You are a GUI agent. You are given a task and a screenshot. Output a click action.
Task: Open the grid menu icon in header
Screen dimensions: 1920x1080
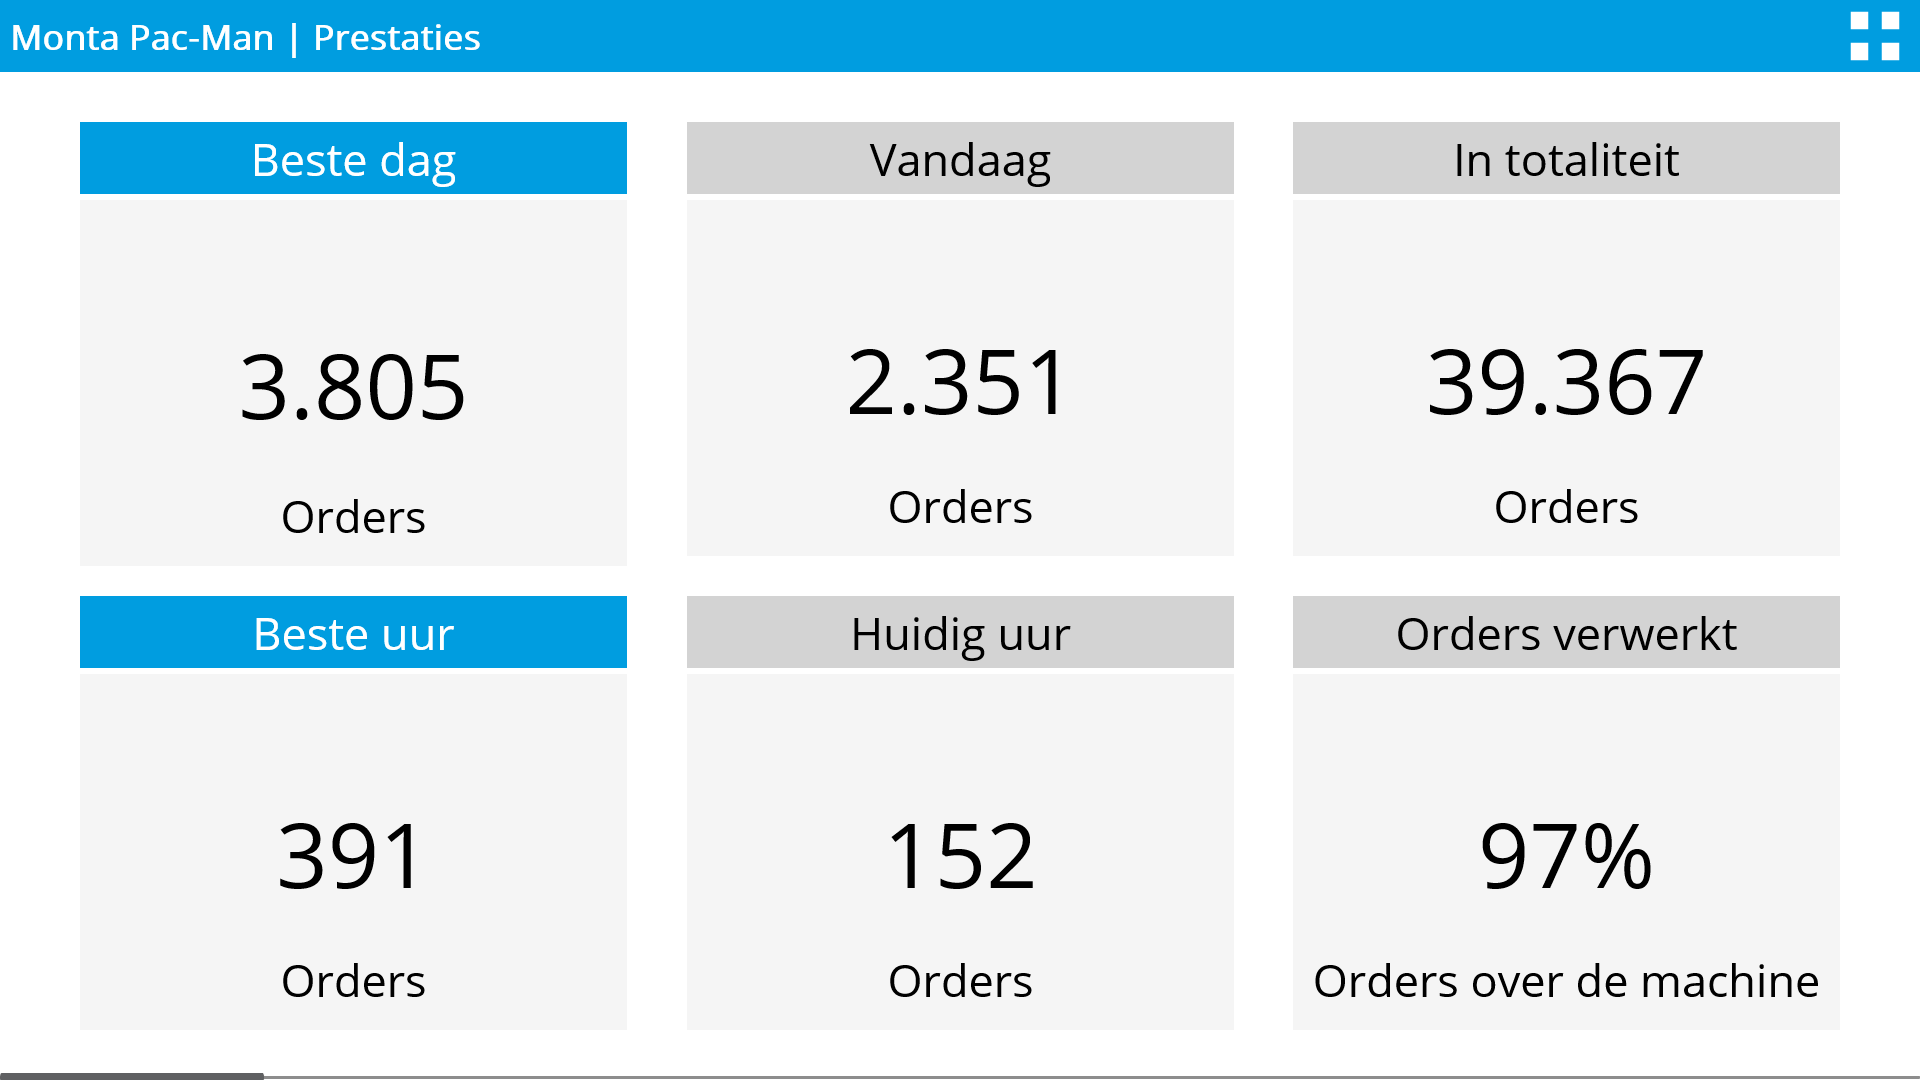(x=1874, y=36)
